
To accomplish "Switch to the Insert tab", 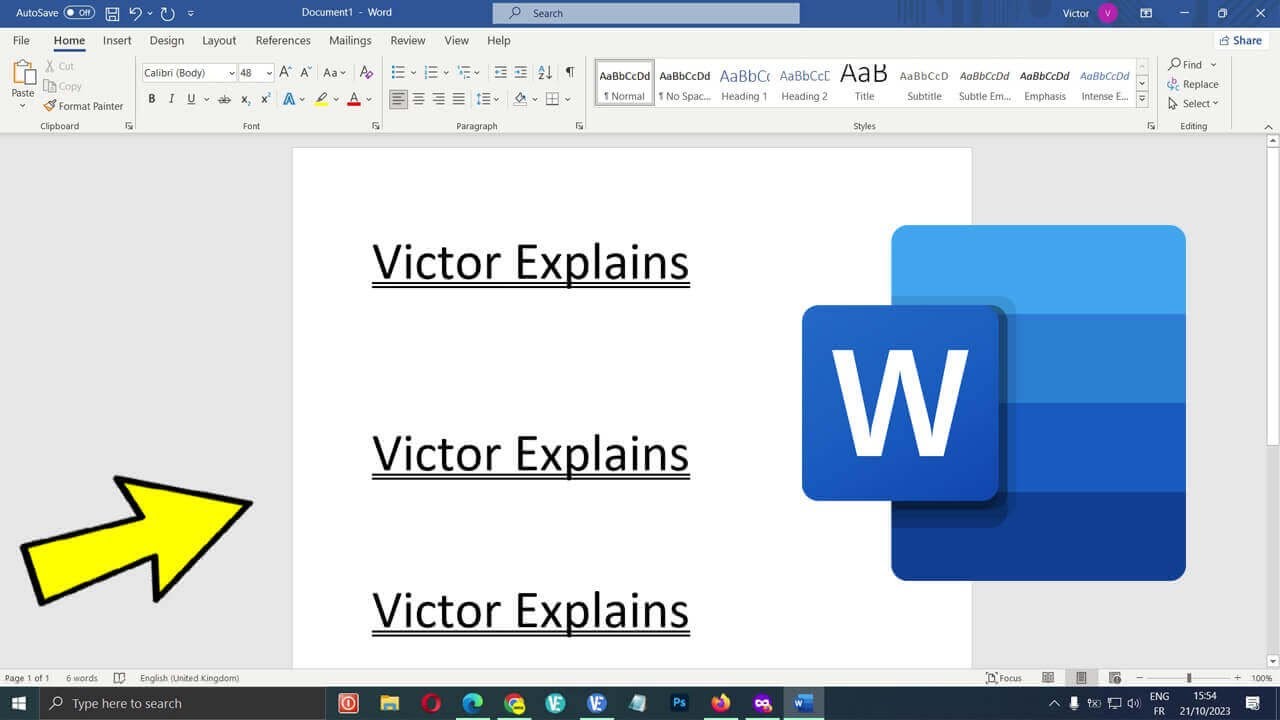I will point(117,41).
